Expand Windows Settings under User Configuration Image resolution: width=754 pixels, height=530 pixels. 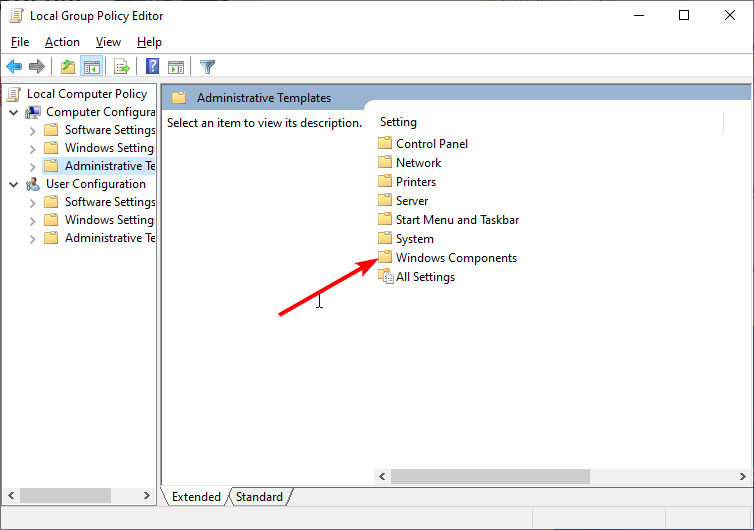pos(32,221)
